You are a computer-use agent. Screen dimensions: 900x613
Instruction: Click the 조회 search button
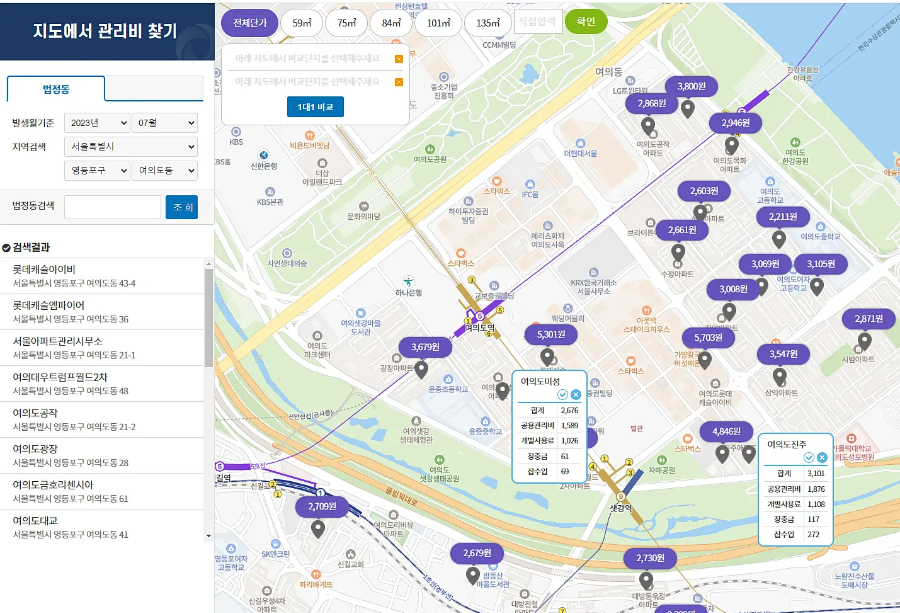(182, 207)
